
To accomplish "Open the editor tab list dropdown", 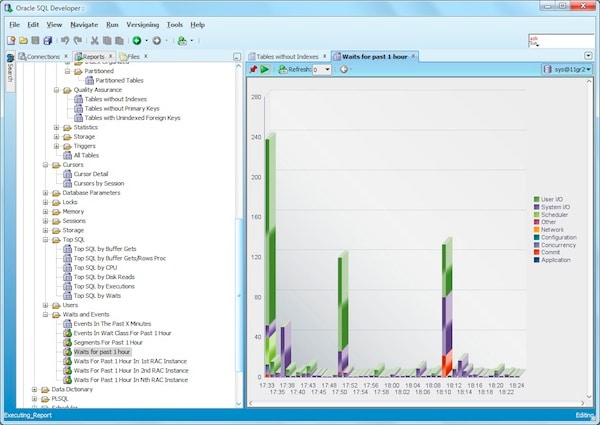I will tap(589, 56).
